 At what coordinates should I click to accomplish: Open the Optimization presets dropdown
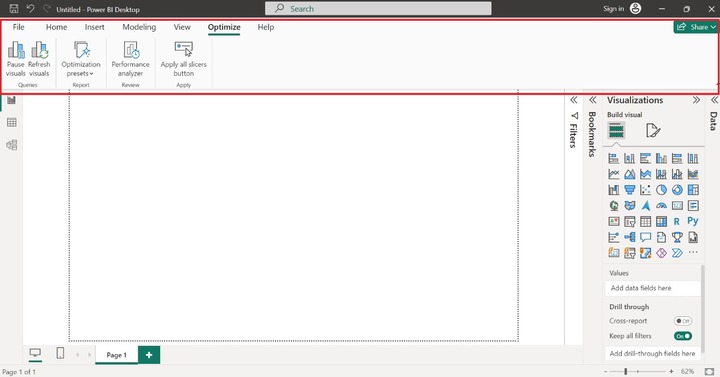81,59
